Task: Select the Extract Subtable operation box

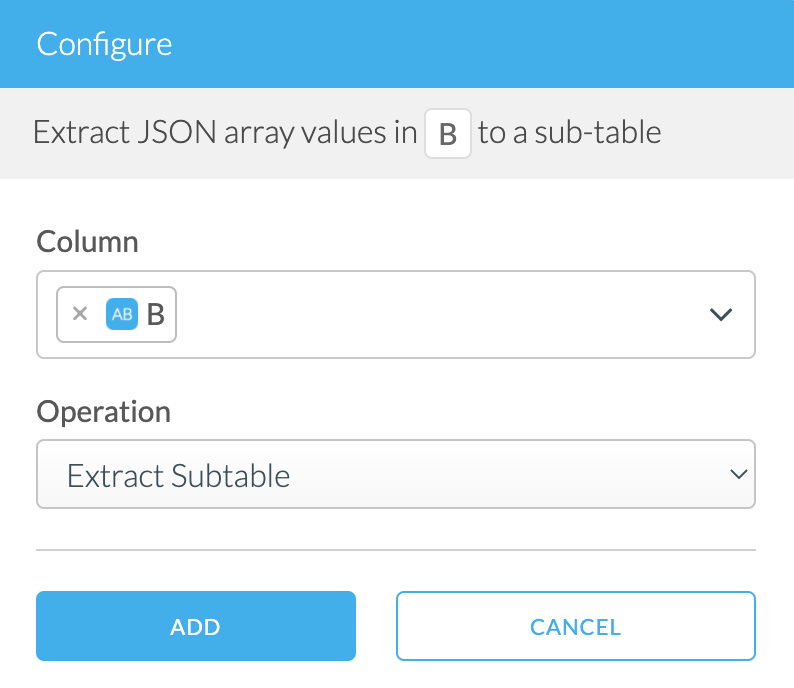Action: 395,474
